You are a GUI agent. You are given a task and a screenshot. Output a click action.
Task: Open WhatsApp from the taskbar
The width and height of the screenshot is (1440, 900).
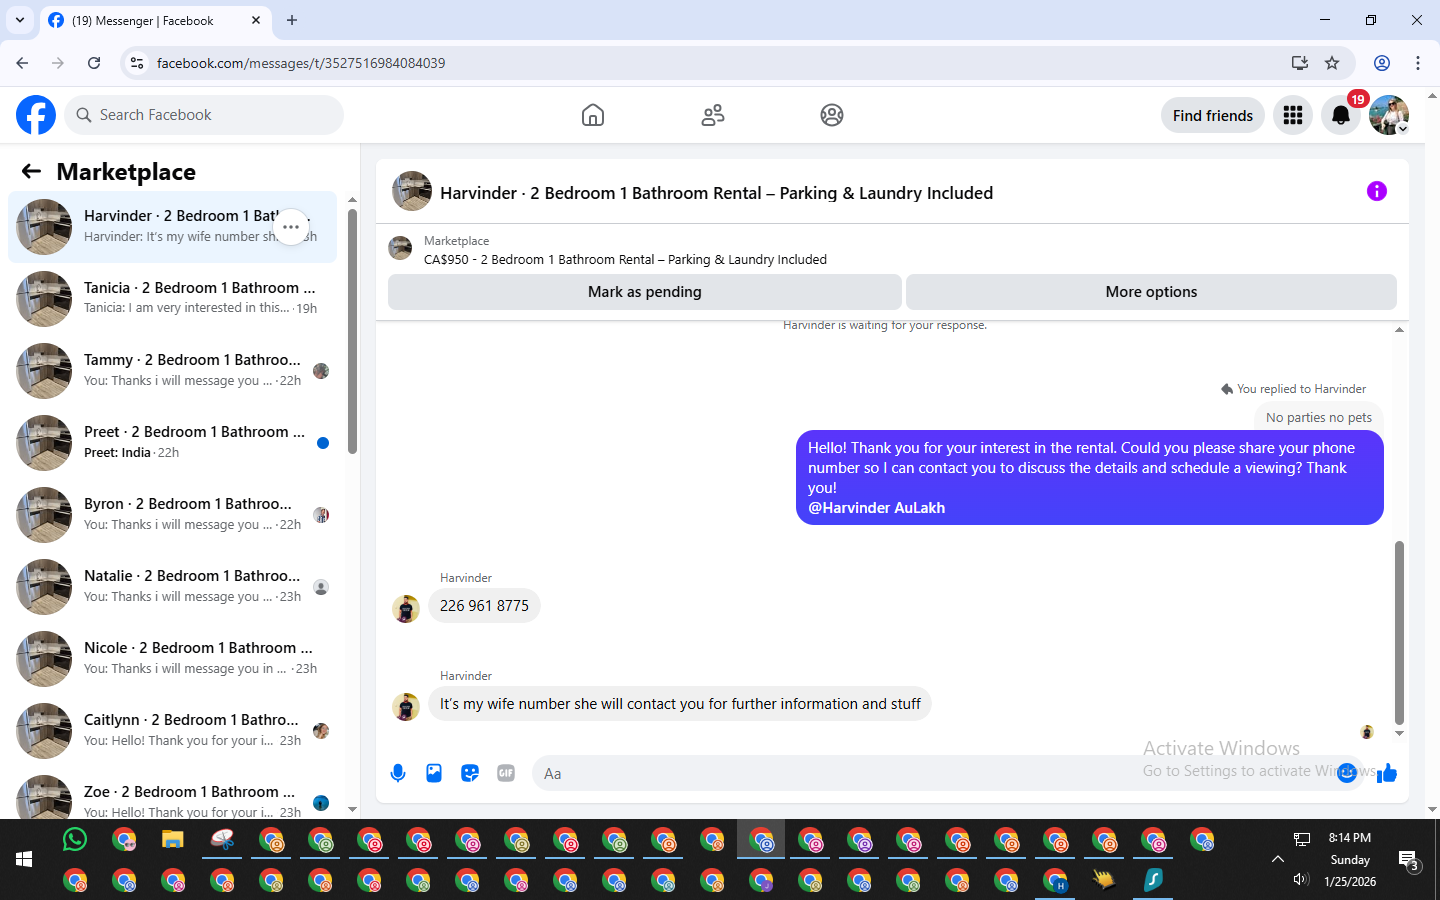[75, 839]
